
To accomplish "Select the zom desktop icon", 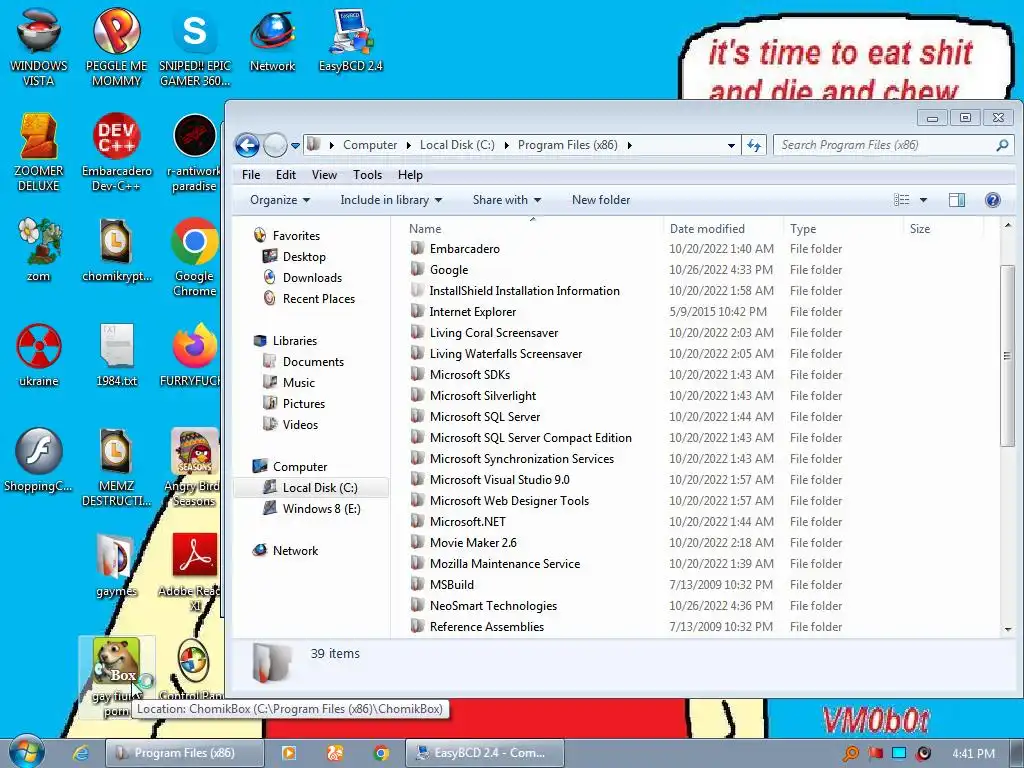I will pos(39,250).
